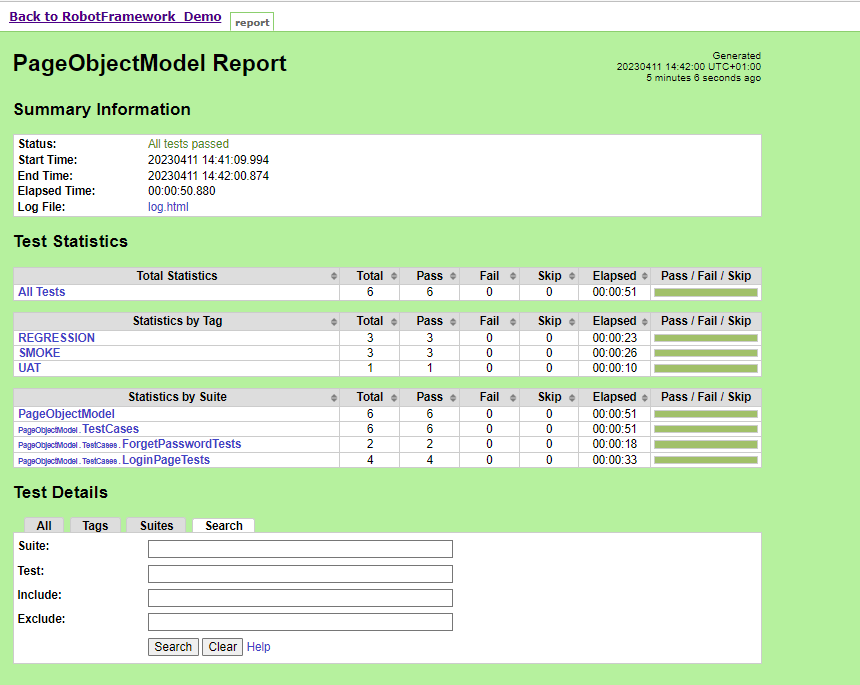Click the Clear button
The width and height of the screenshot is (860, 685).
pyautogui.click(x=222, y=647)
